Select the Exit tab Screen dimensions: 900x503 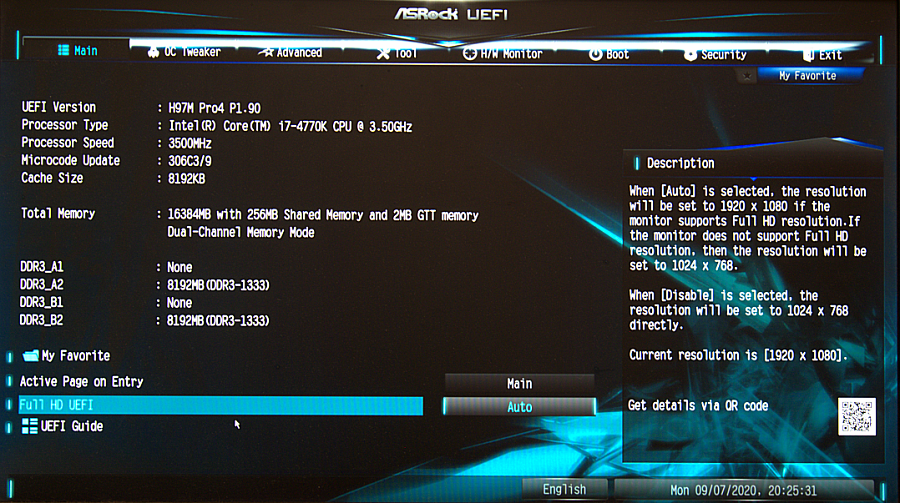pyautogui.click(x=823, y=55)
